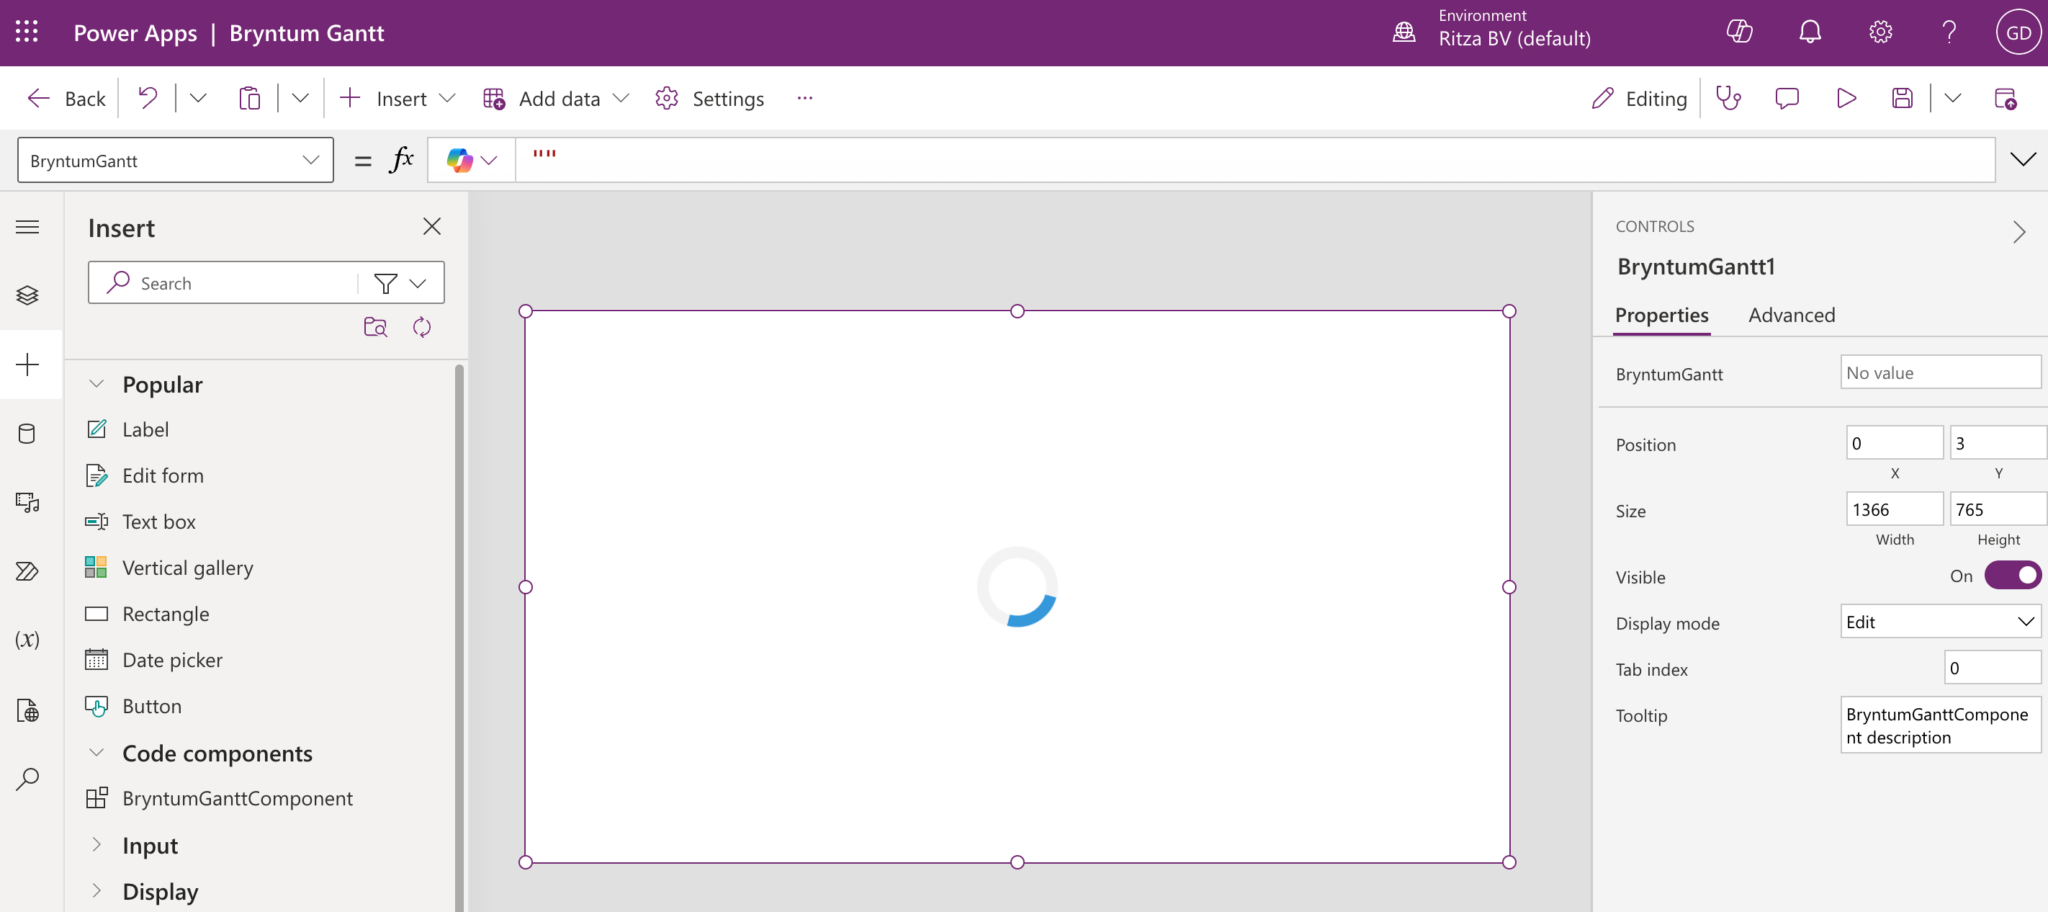Viewport: 2048px width, 912px height.
Task: Open the Variables (x) panel
Action: [29, 639]
